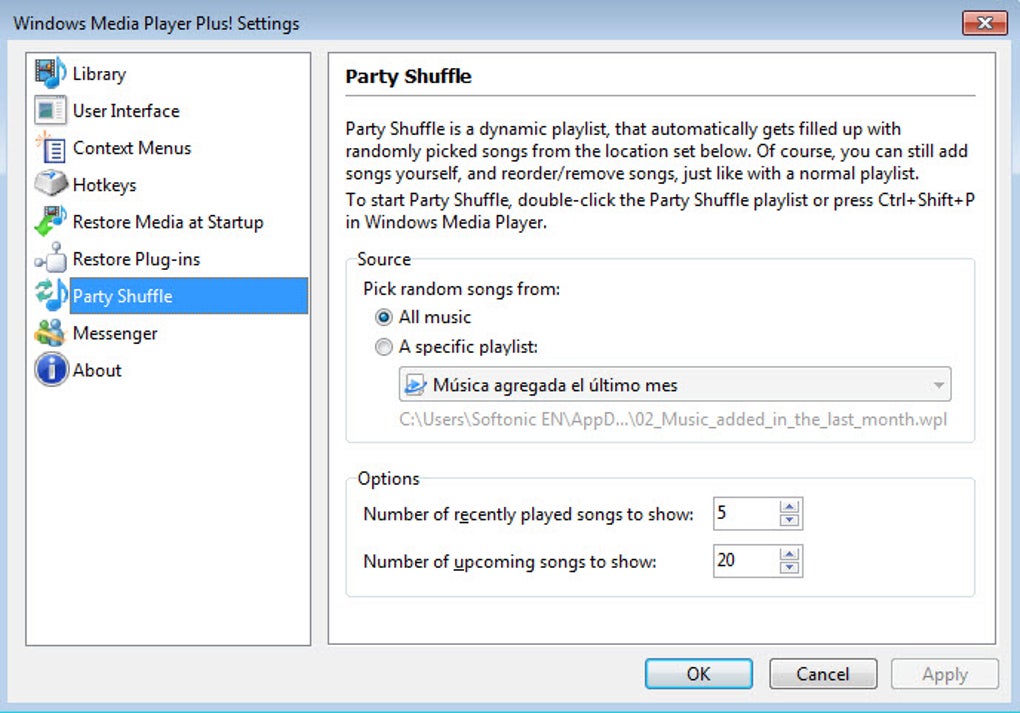Open the Library settings page
1020x713 pixels.
coord(100,74)
